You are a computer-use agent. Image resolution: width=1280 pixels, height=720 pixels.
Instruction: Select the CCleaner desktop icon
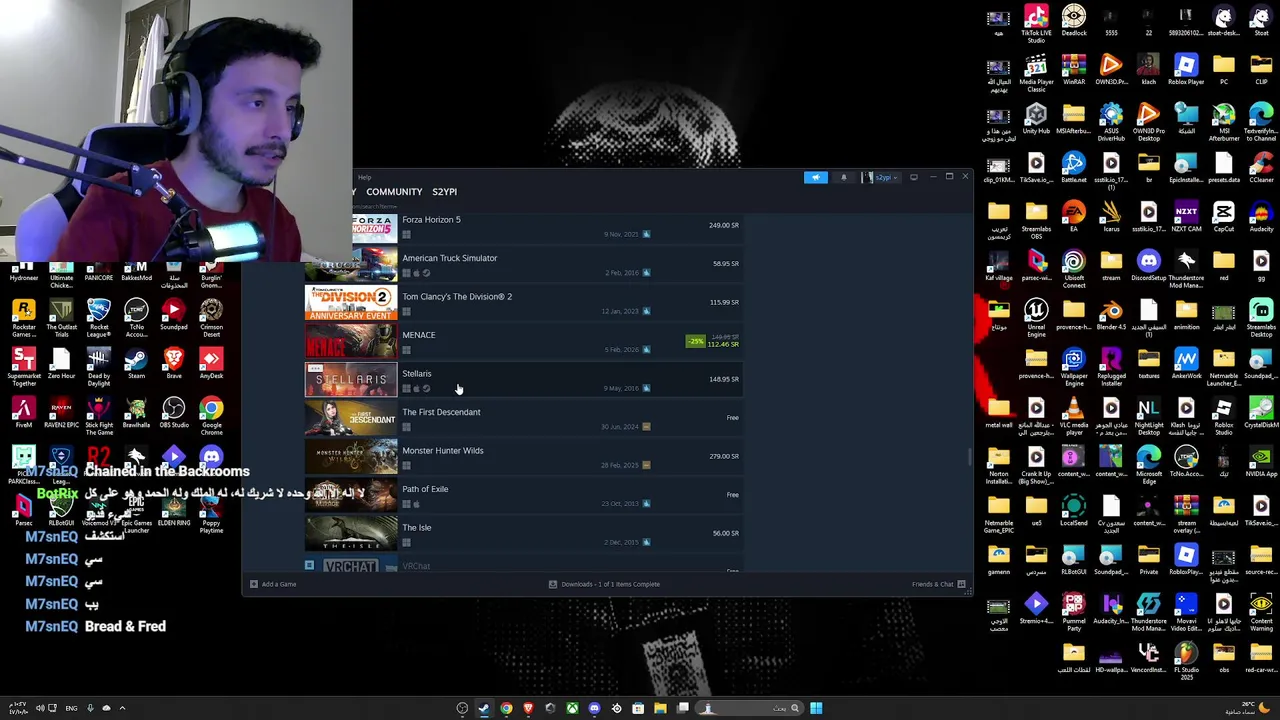1261,168
